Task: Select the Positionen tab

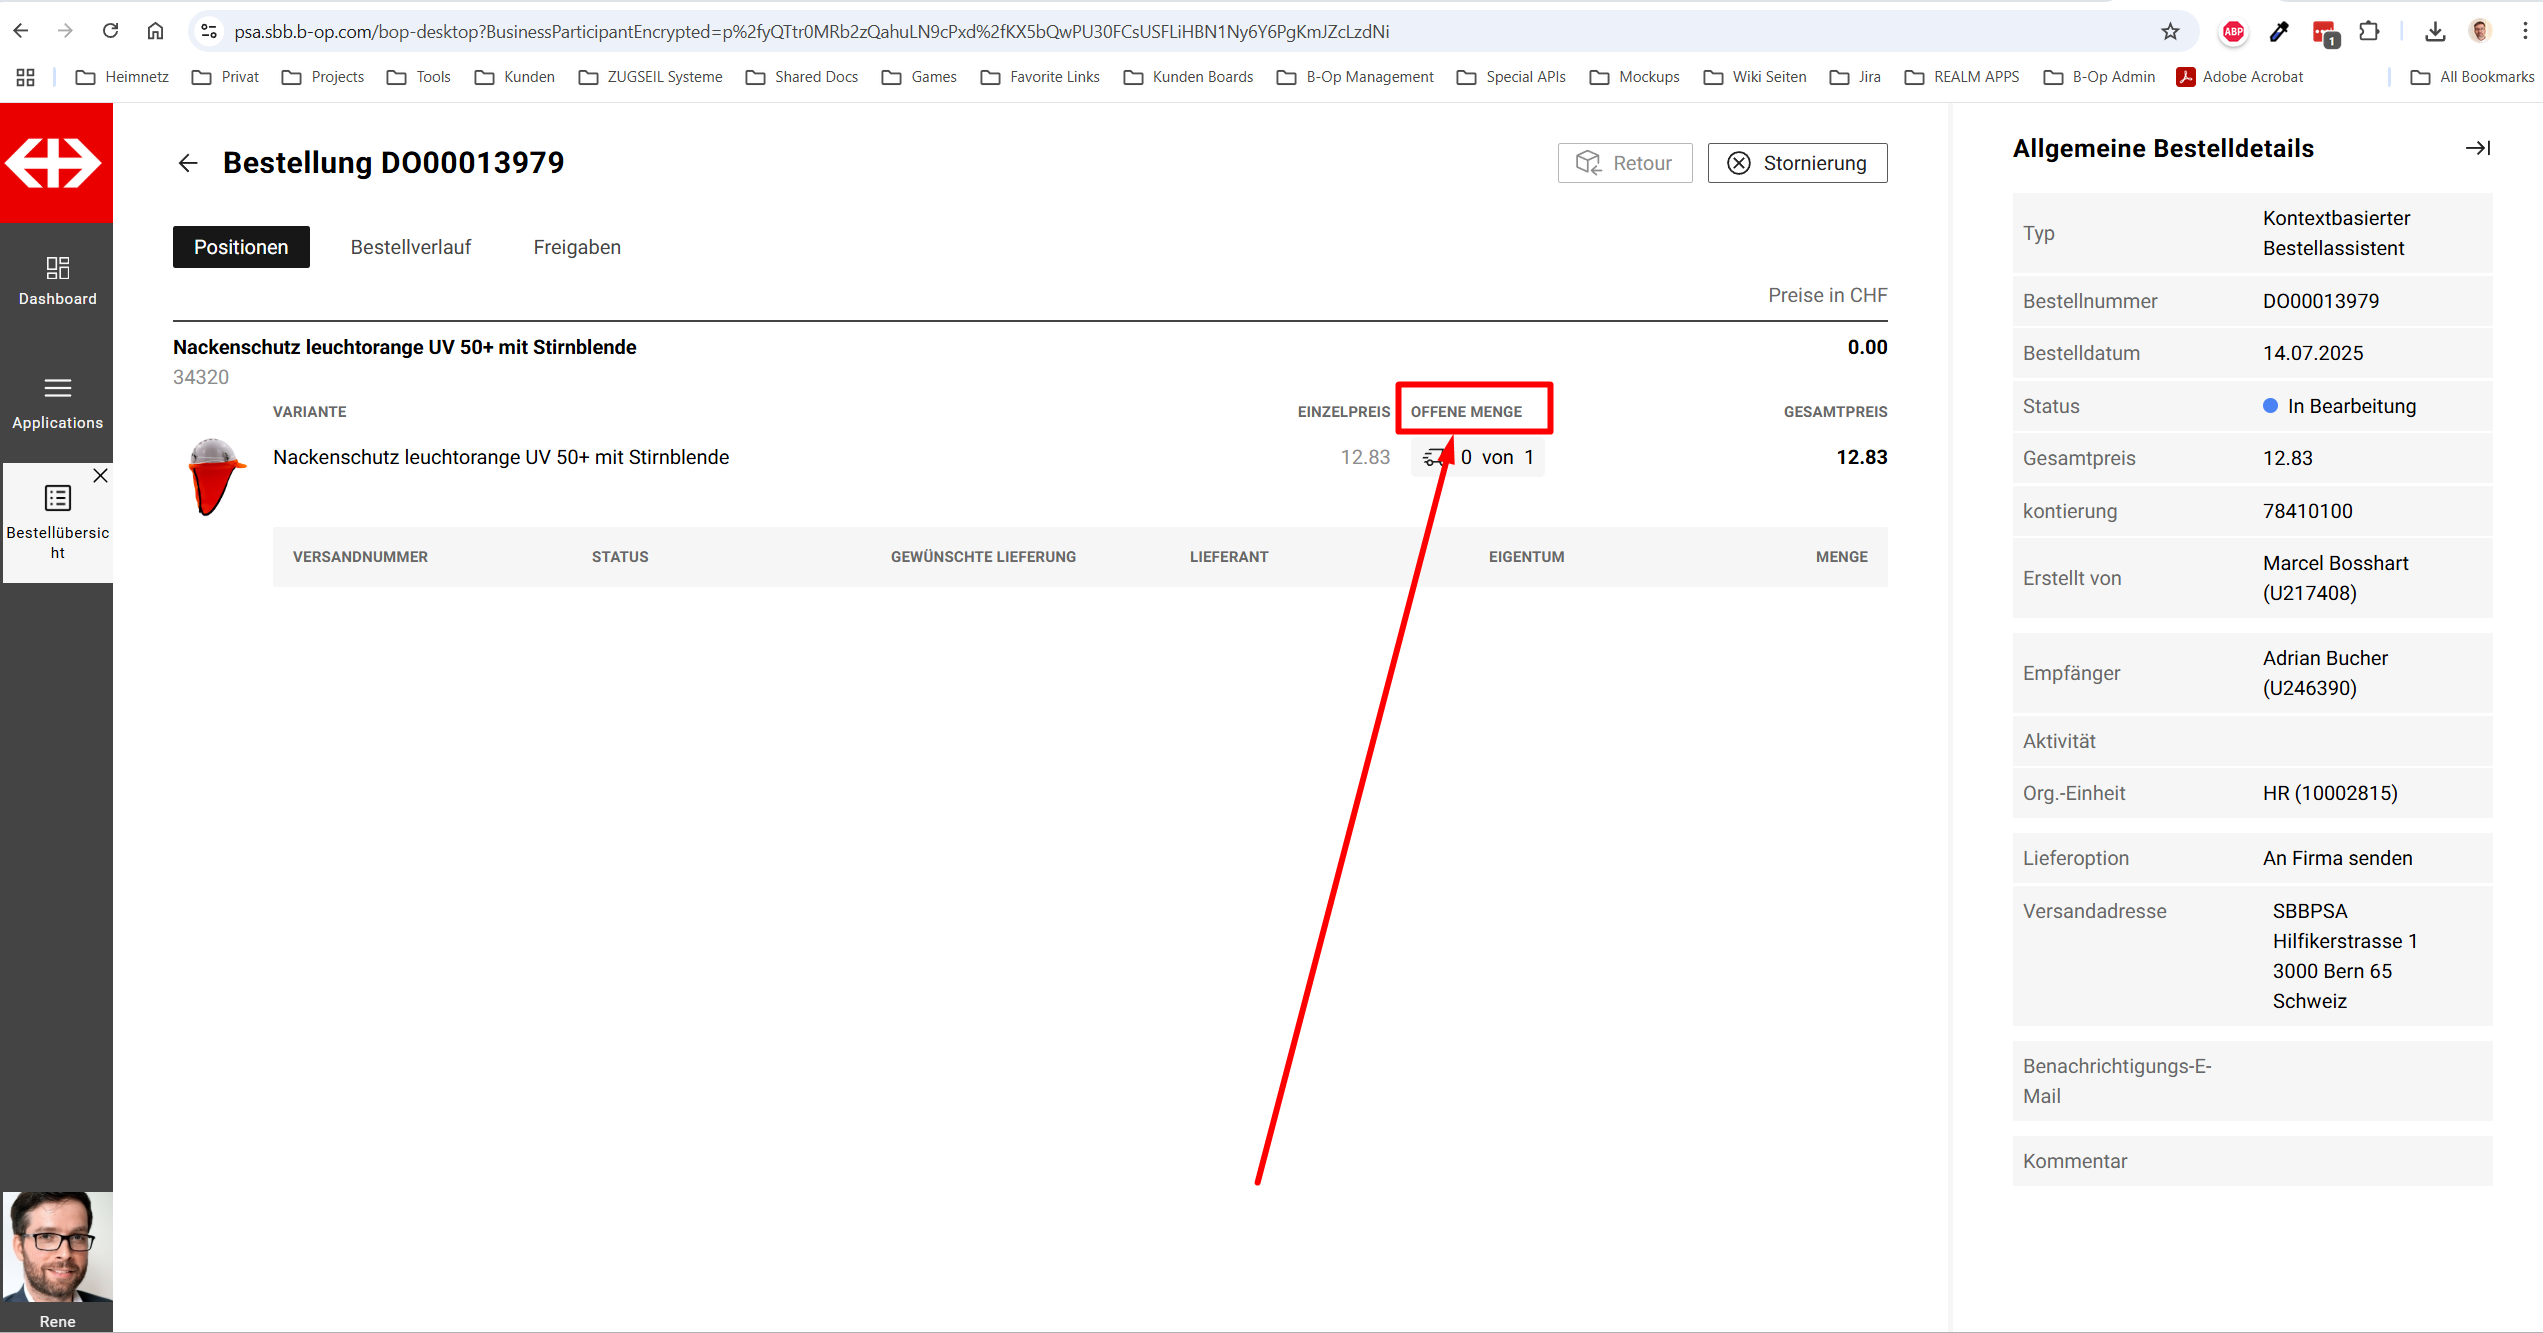Action: coord(241,247)
